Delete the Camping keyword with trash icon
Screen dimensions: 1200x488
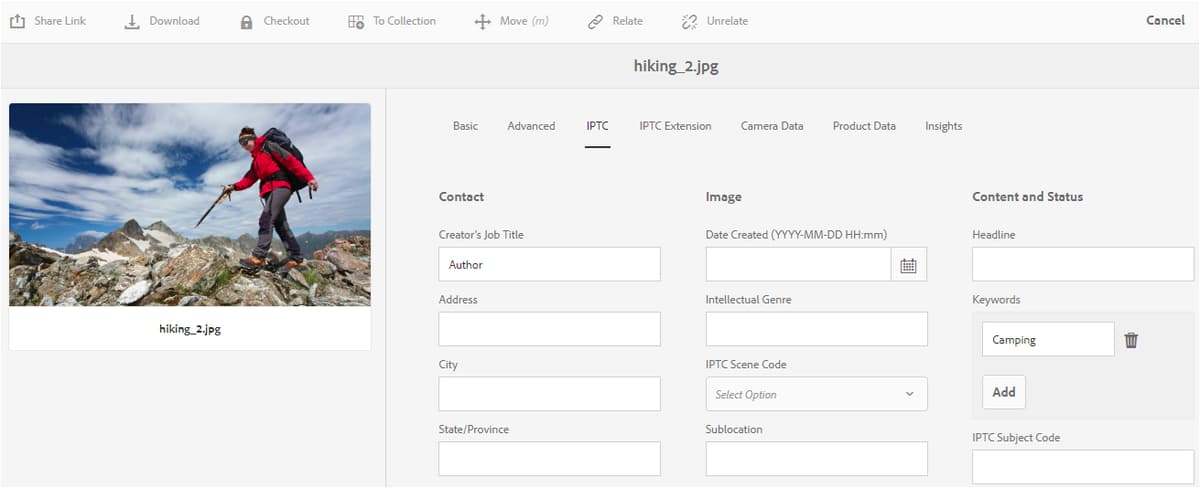[1131, 340]
